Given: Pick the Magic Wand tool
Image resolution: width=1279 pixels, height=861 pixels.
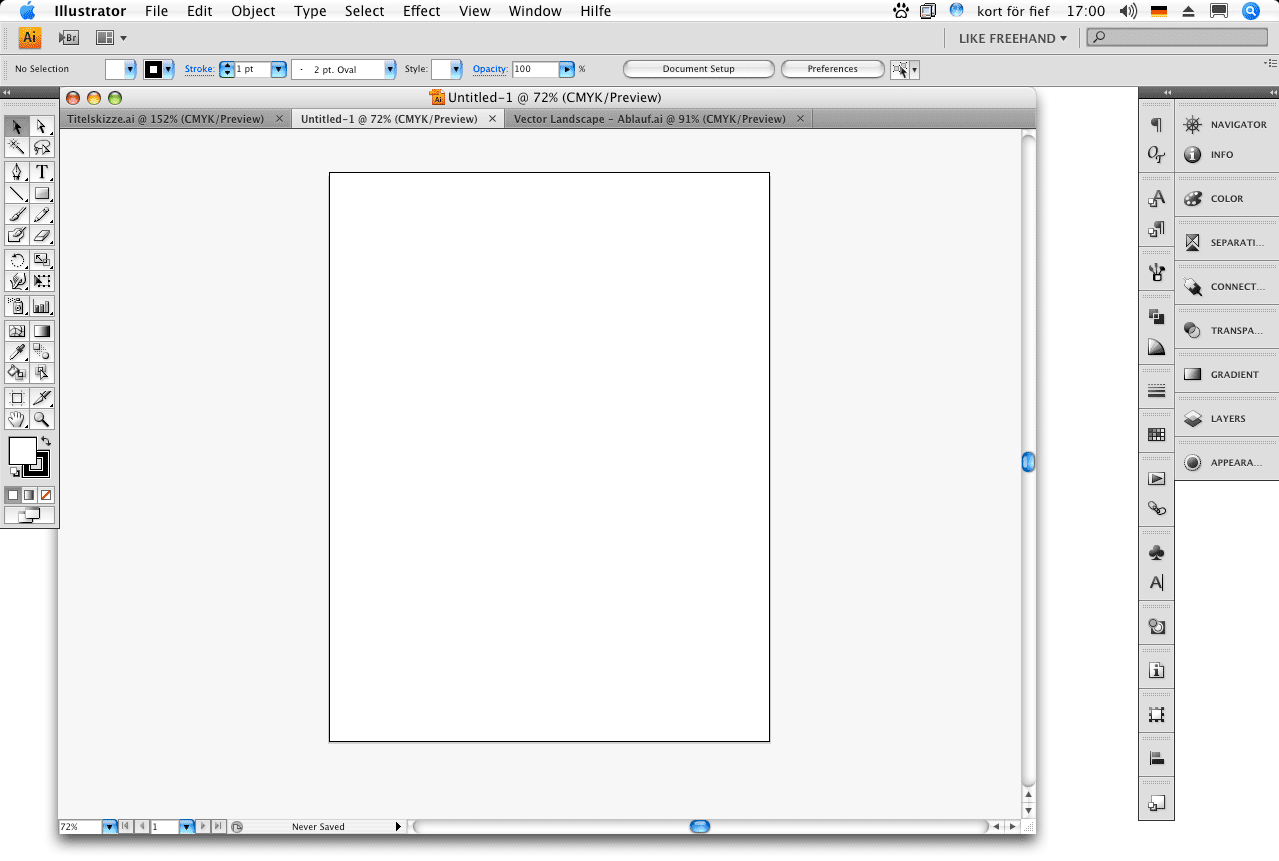Looking at the screenshot, I should pyautogui.click(x=17, y=147).
